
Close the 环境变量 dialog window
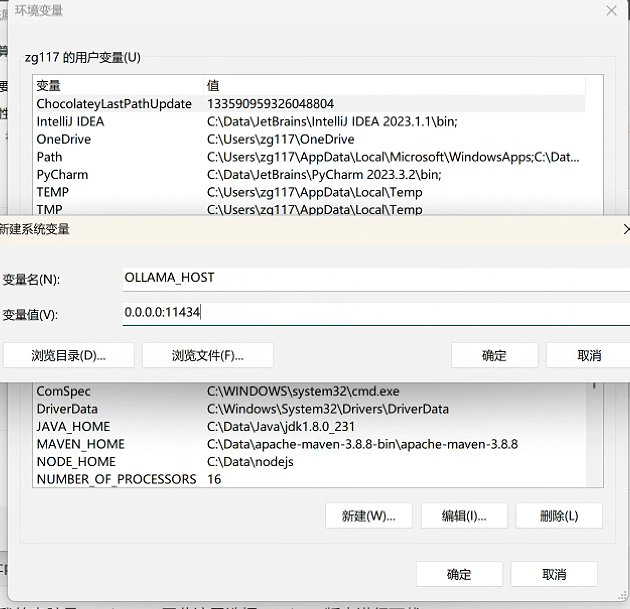click(611, 11)
